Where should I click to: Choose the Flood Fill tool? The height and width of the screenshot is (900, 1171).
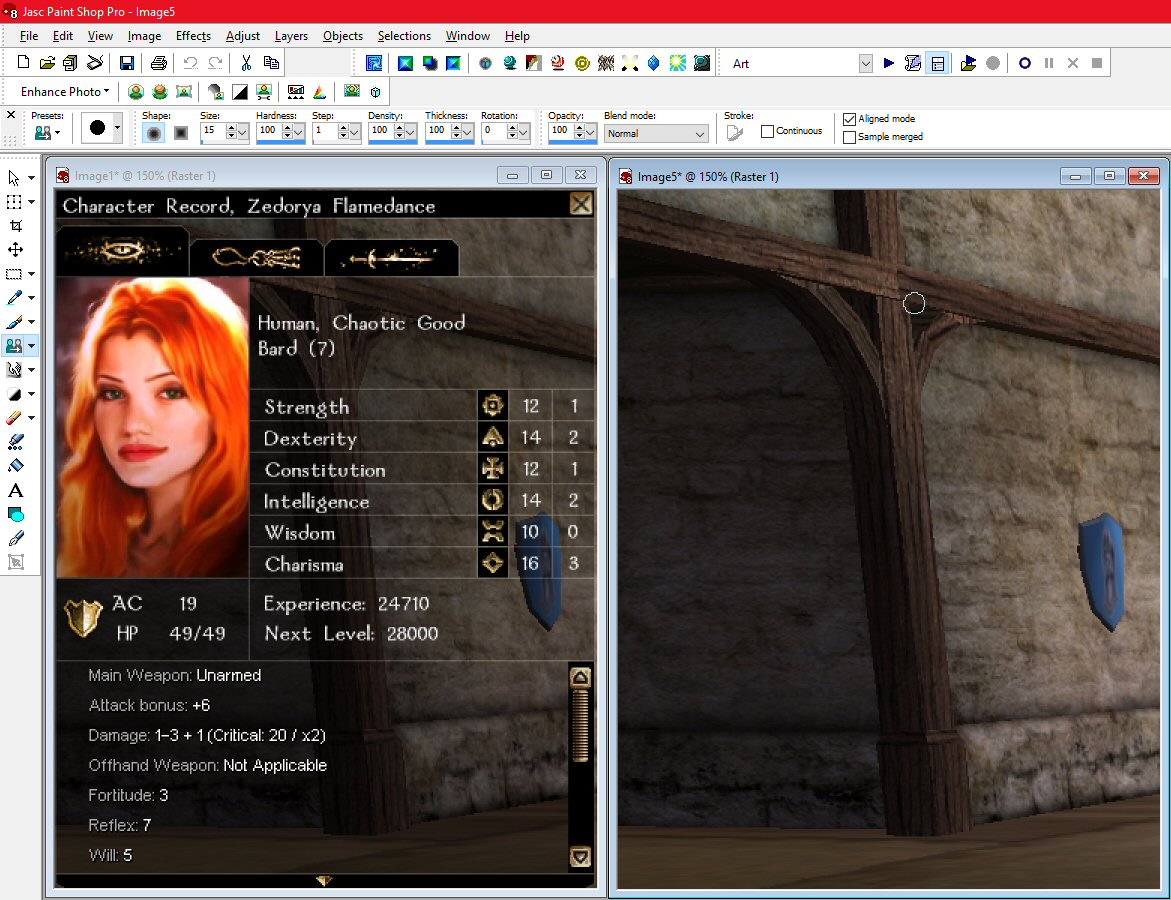(15, 466)
